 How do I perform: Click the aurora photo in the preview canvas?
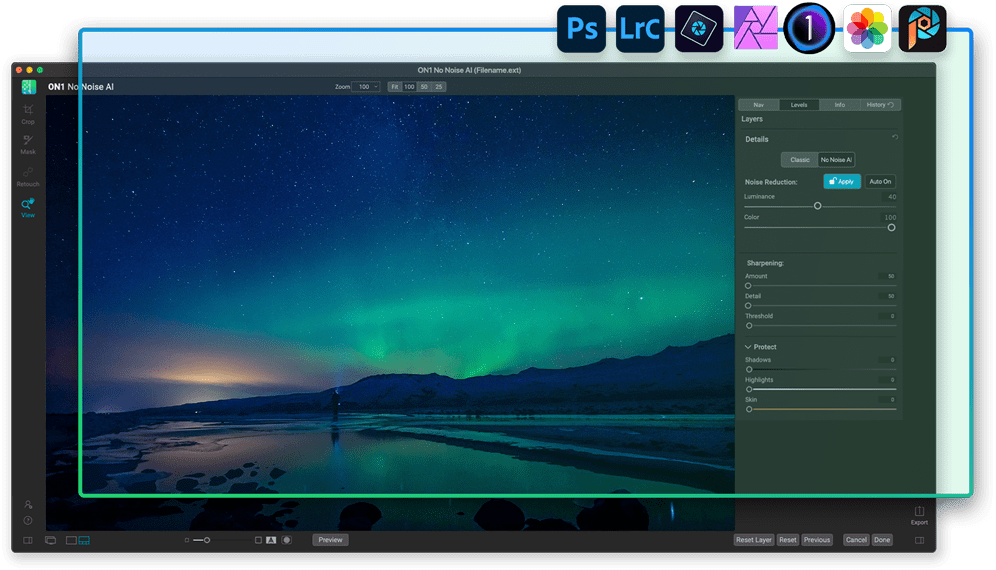(x=390, y=313)
